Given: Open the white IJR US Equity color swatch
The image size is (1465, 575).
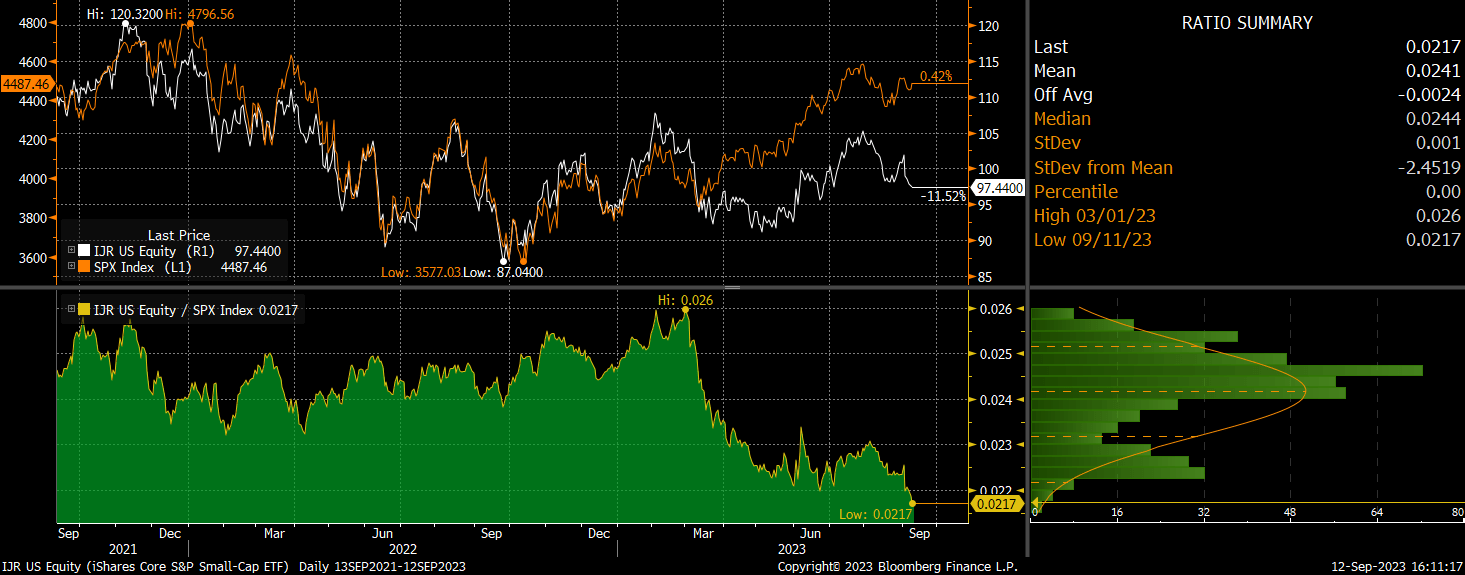Looking at the screenshot, I should point(82,251).
